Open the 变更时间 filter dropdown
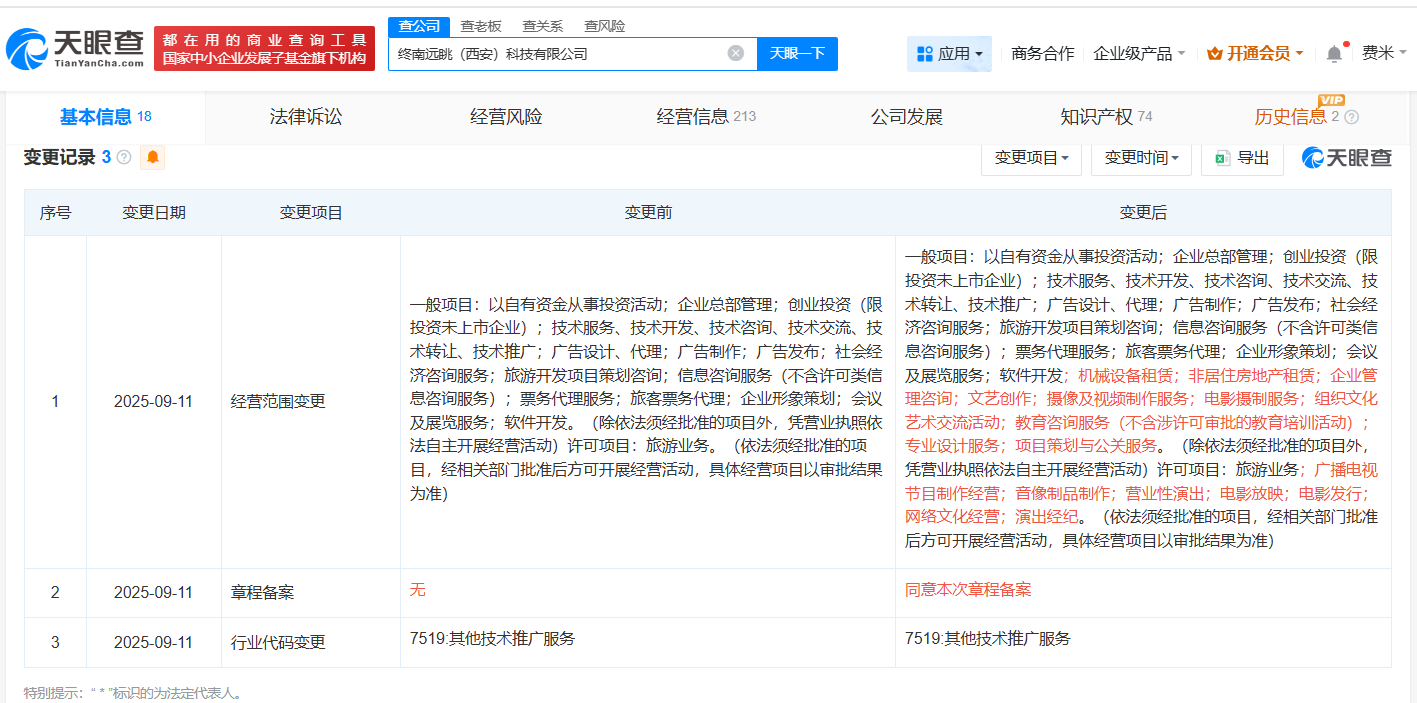The image size is (1417, 703). click(1141, 157)
